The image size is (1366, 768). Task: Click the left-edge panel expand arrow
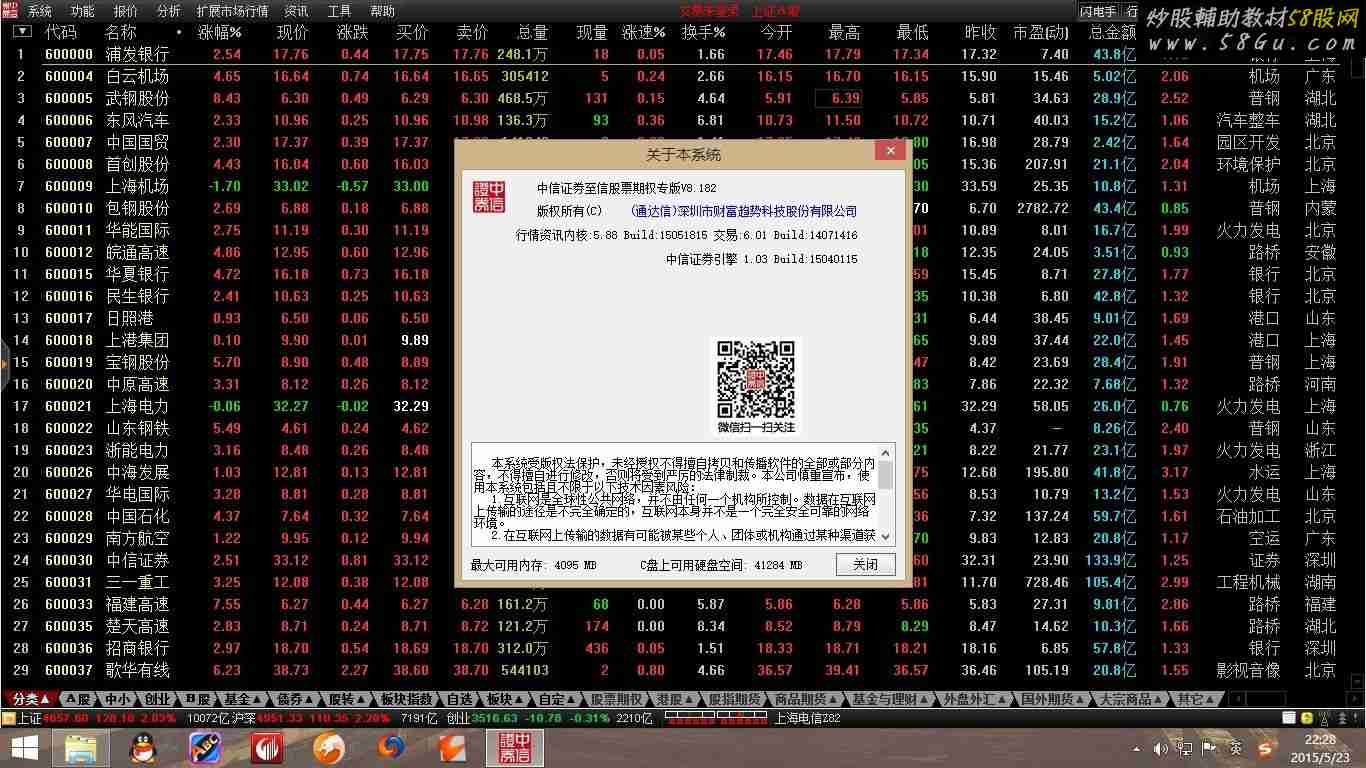(4, 362)
